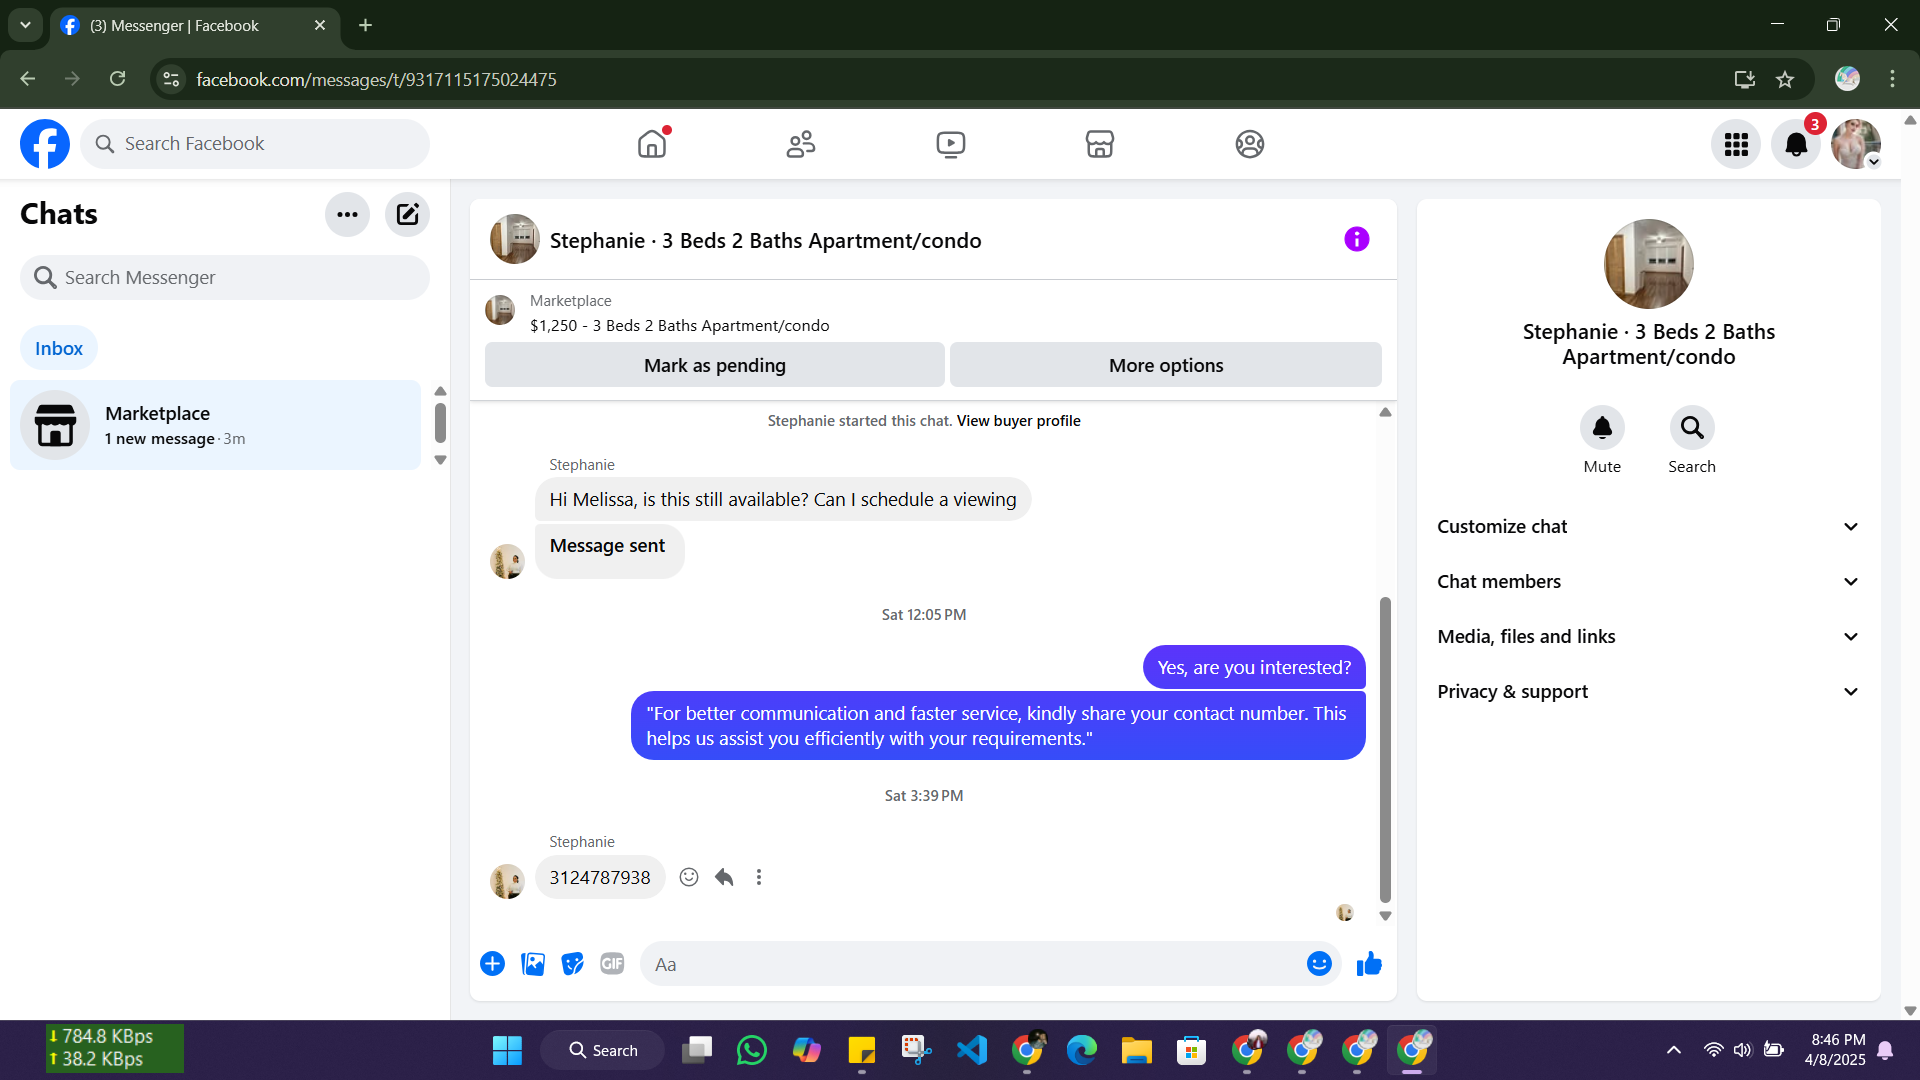
Task: Click the GIF picker icon
Action: 612,964
